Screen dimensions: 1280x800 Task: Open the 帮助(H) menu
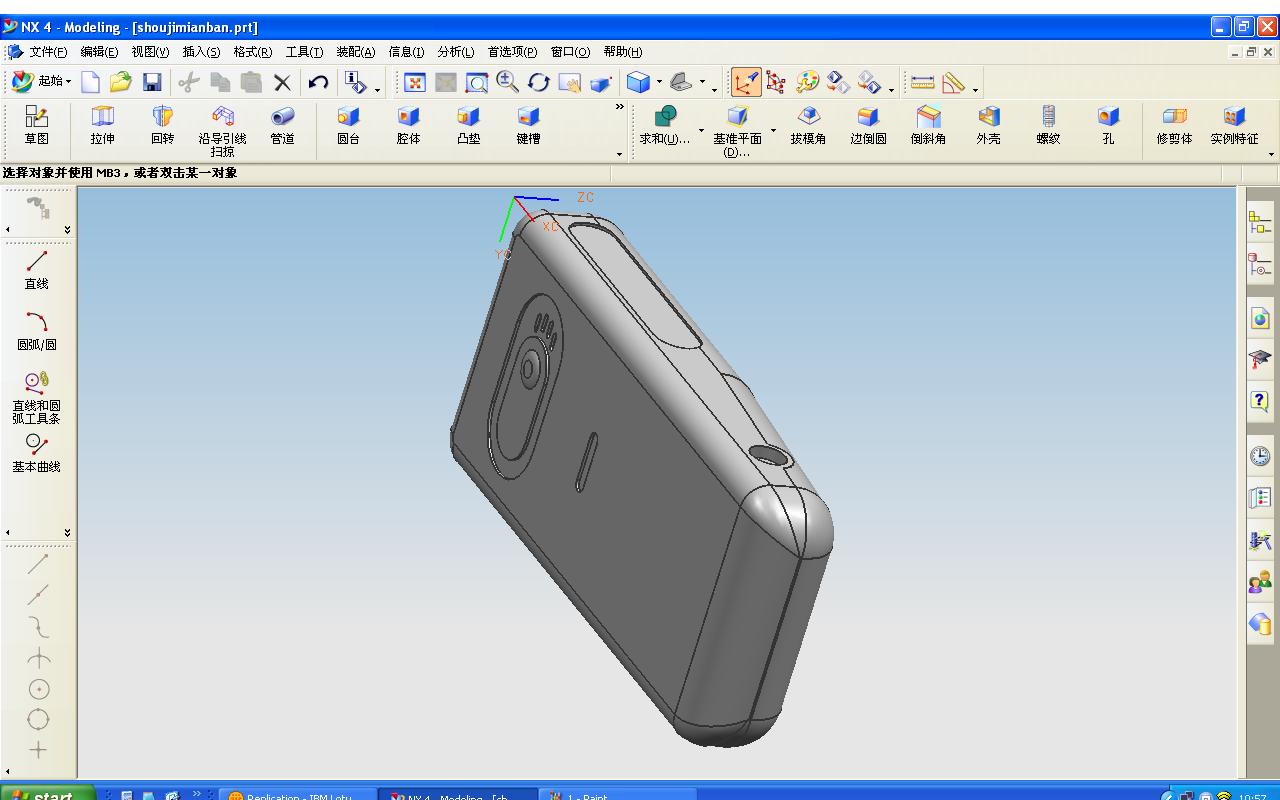tap(622, 52)
